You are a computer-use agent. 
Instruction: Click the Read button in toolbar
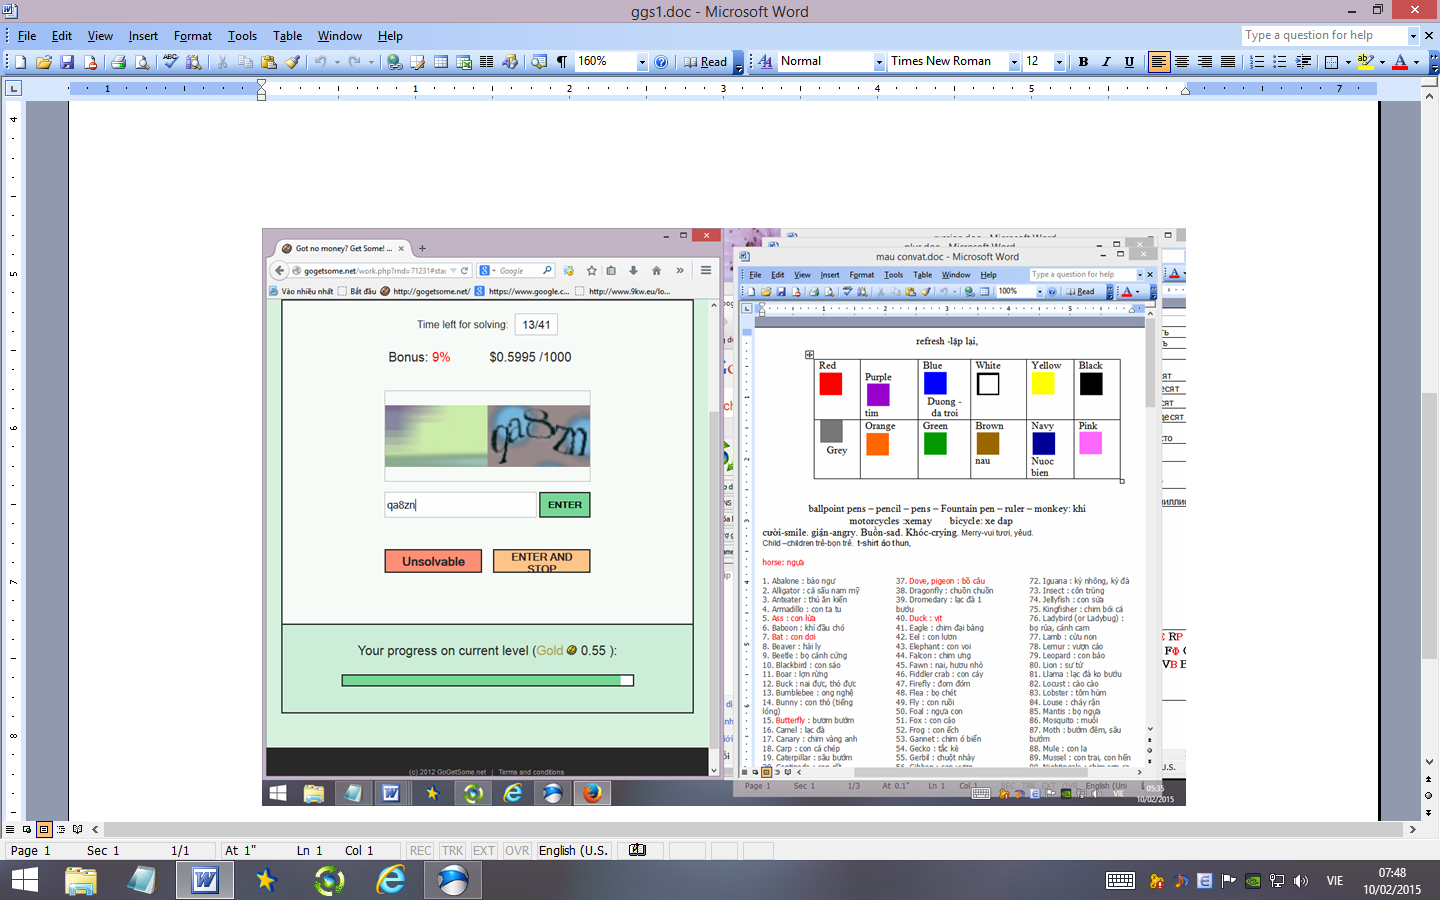point(706,62)
